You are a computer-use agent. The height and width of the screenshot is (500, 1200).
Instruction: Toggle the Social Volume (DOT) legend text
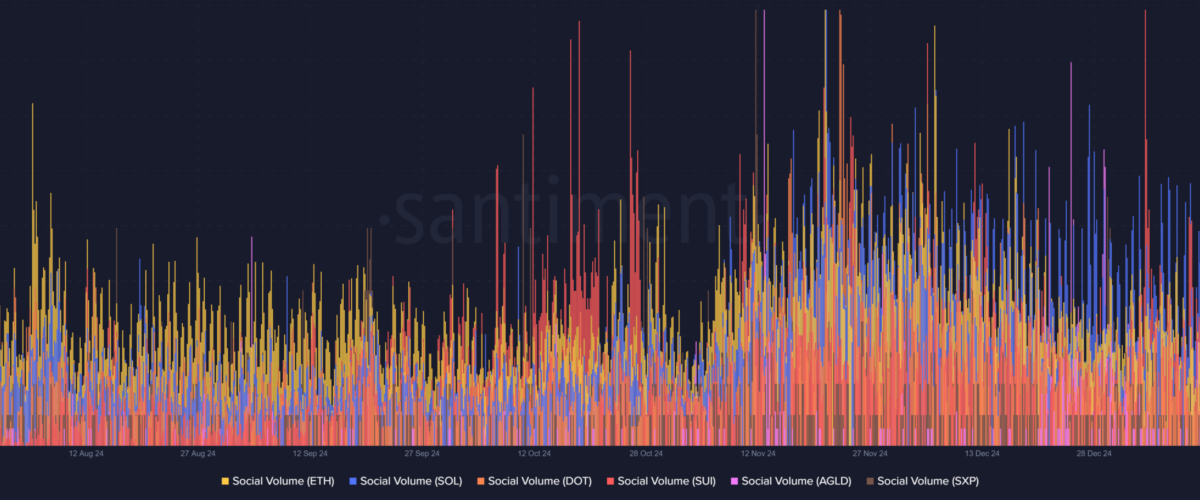(x=539, y=481)
